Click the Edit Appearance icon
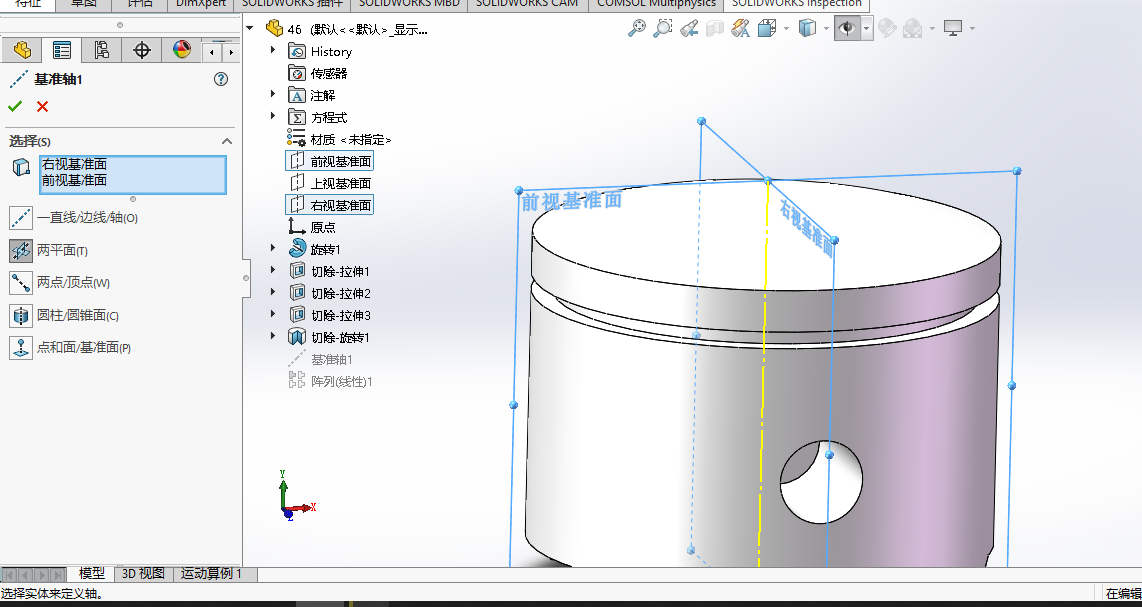The image size is (1142, 607). [886, 28]
